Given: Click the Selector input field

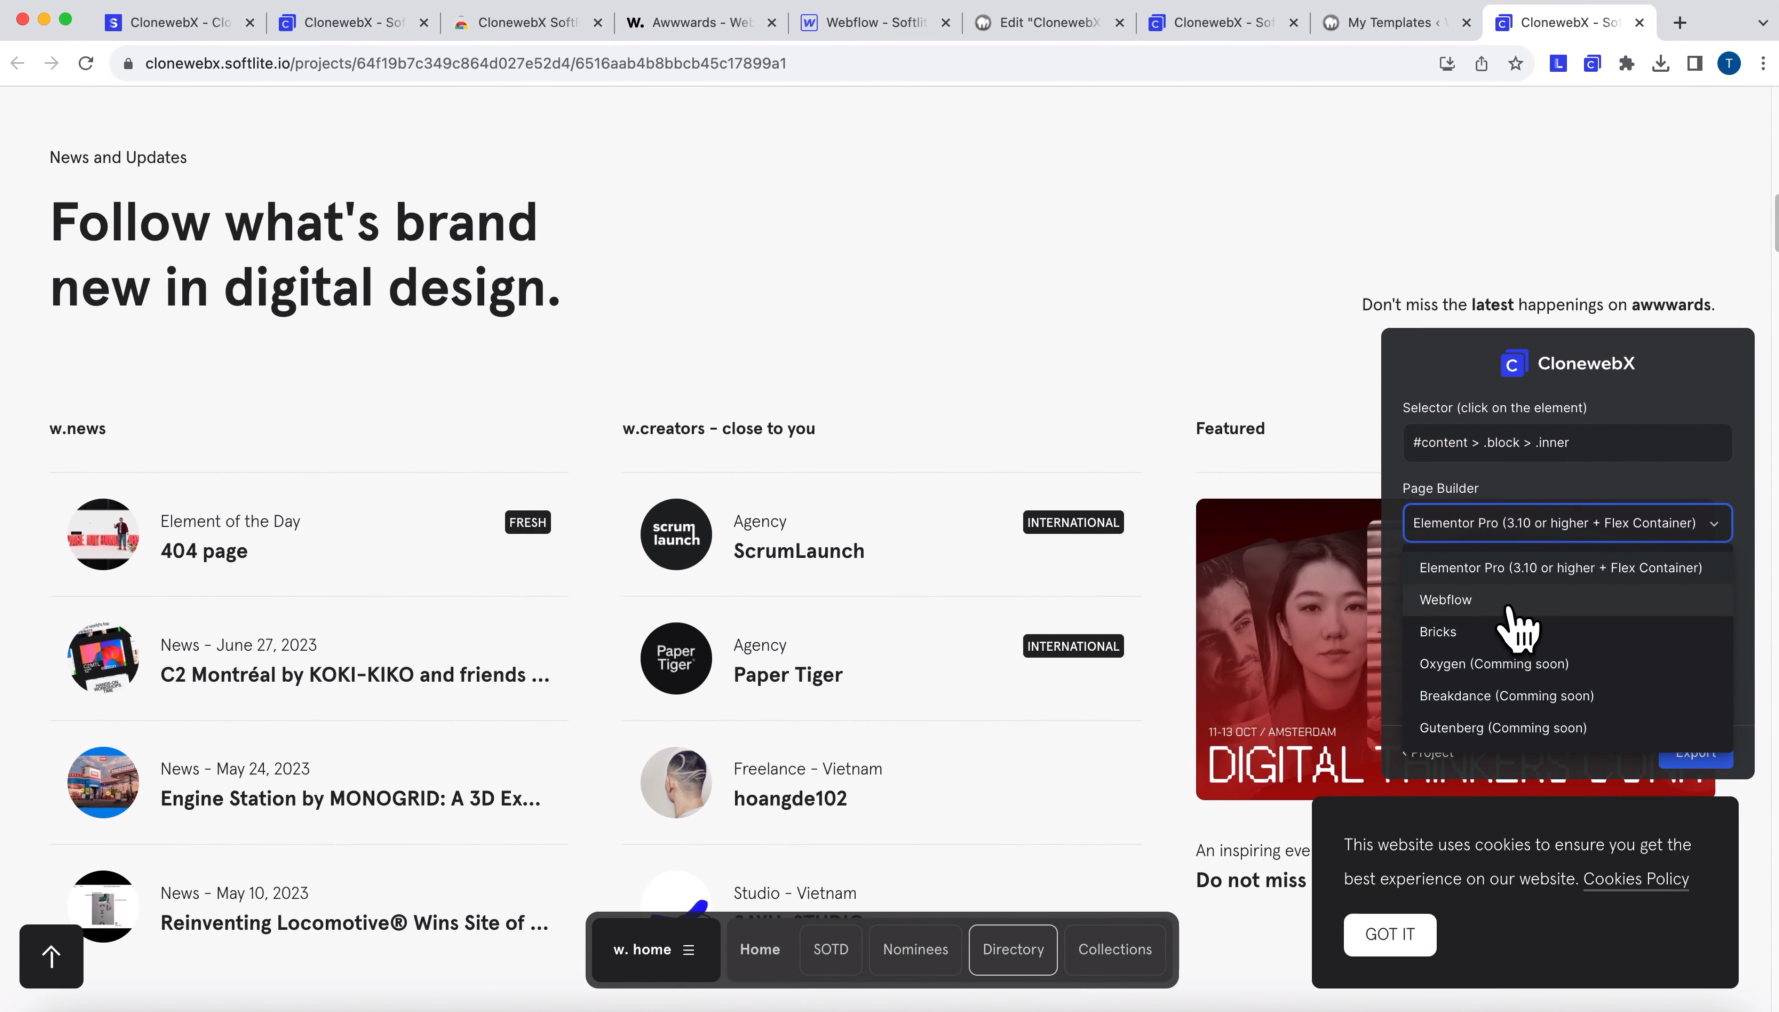Looking at the screenshot, I should [x=1567, y=442].
